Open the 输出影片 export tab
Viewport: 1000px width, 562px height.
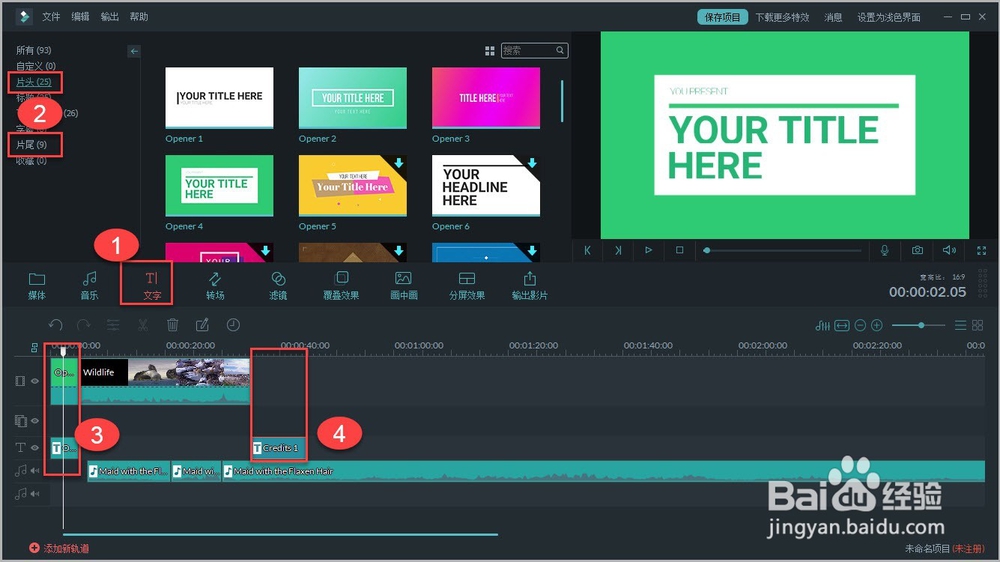(x=529, y=285)
